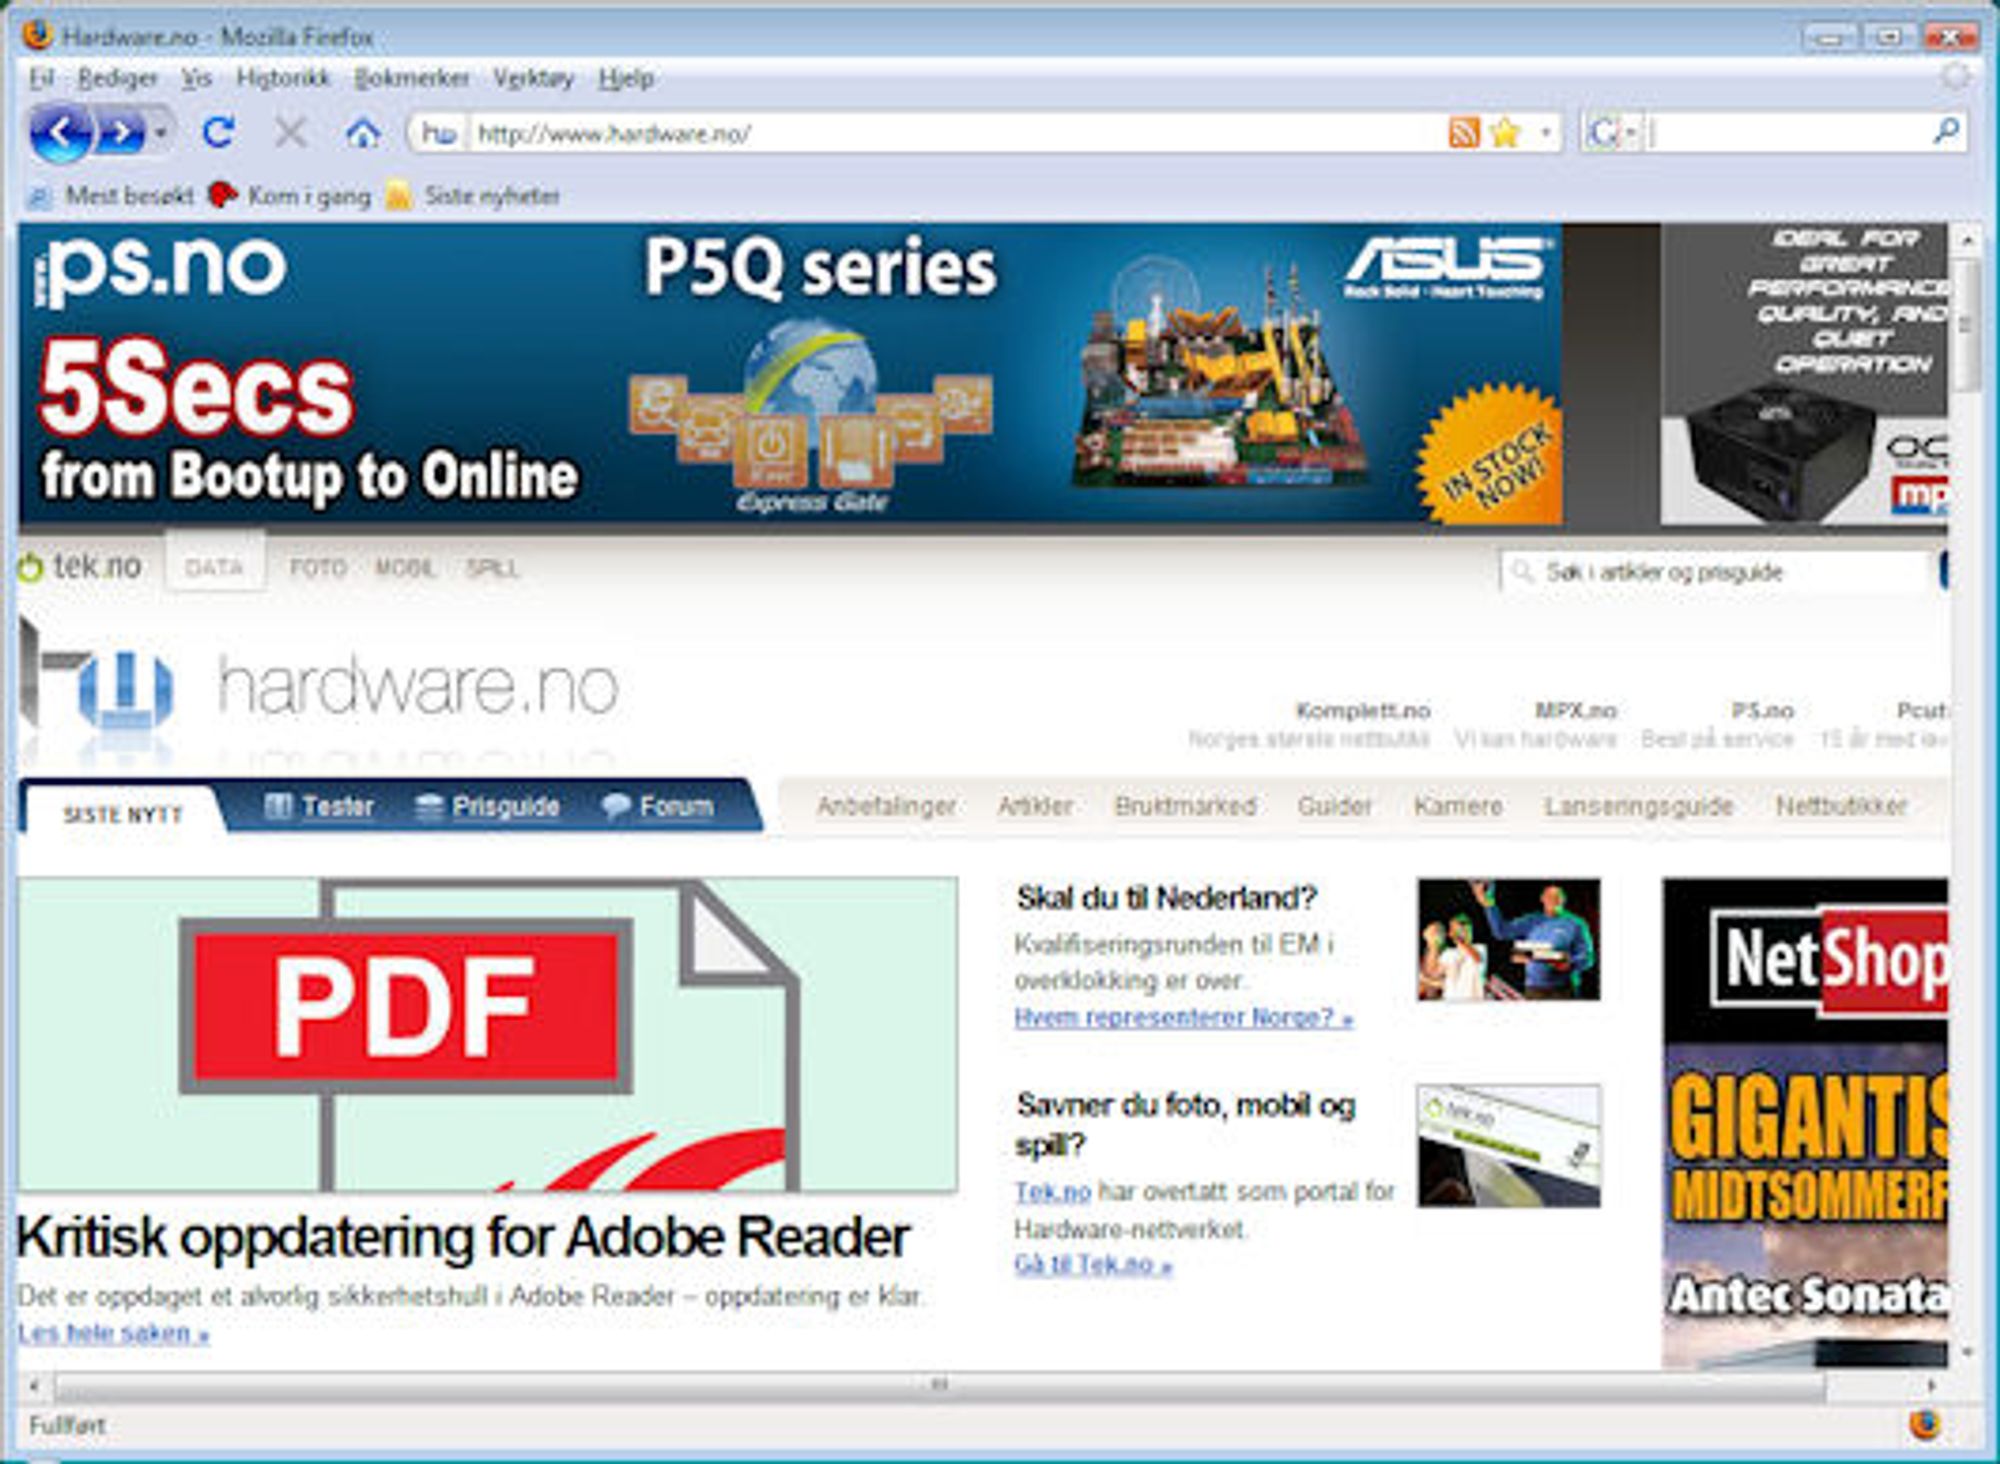Open the Kom i gang bookmark
This screenshot has width=2000, height=1464.
tap(290, 195)
